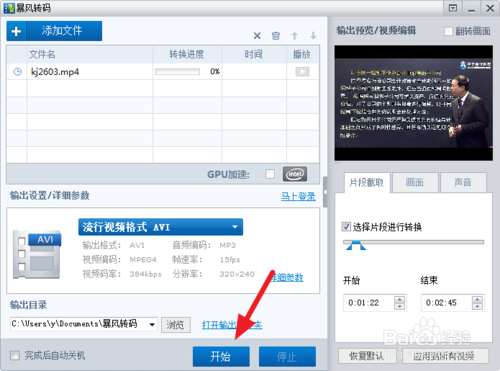Move file down with down arrow
The image size is (500, 371).
click(313, 36)
